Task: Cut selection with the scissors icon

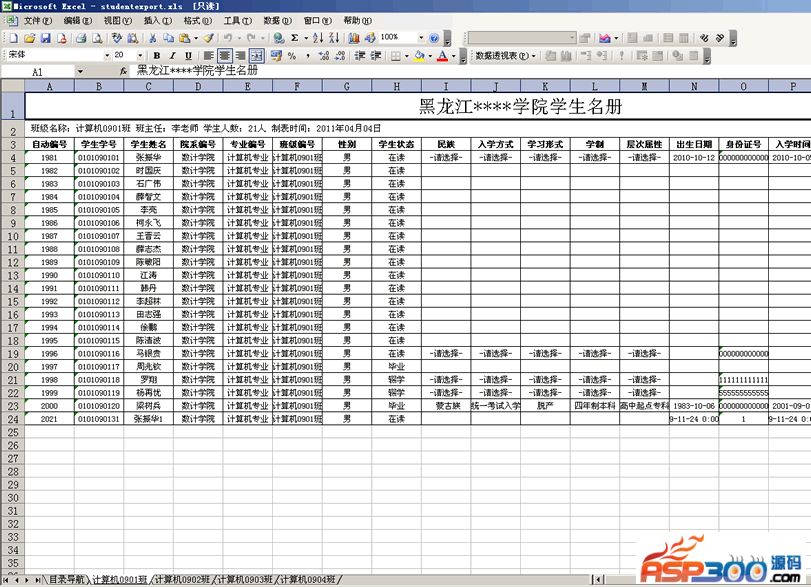Action: (153, 38)
